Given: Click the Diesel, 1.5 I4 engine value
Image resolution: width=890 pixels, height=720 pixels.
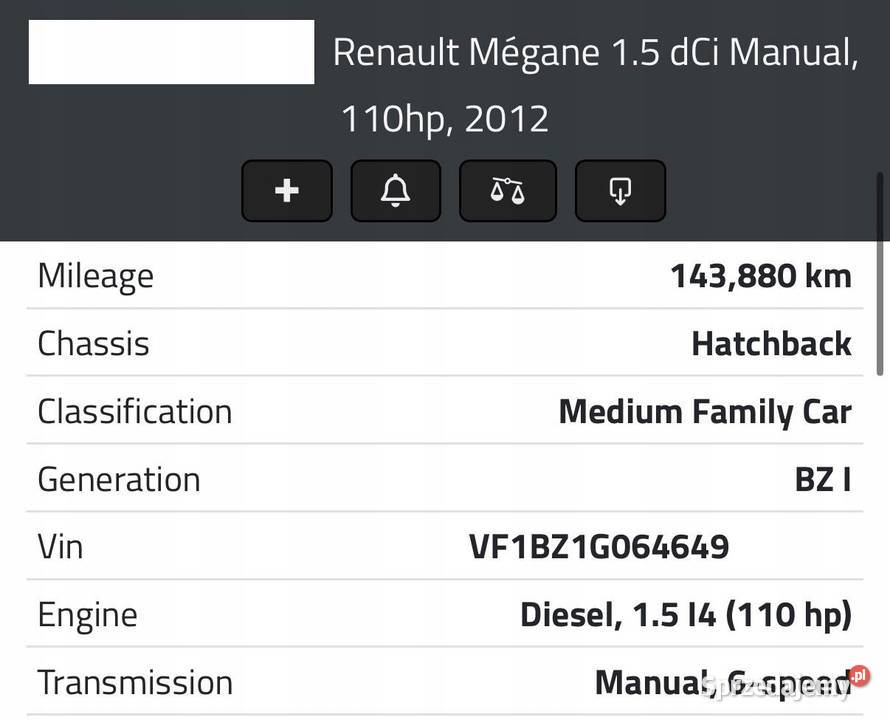Looking at the screenshot, I should 685,615.
